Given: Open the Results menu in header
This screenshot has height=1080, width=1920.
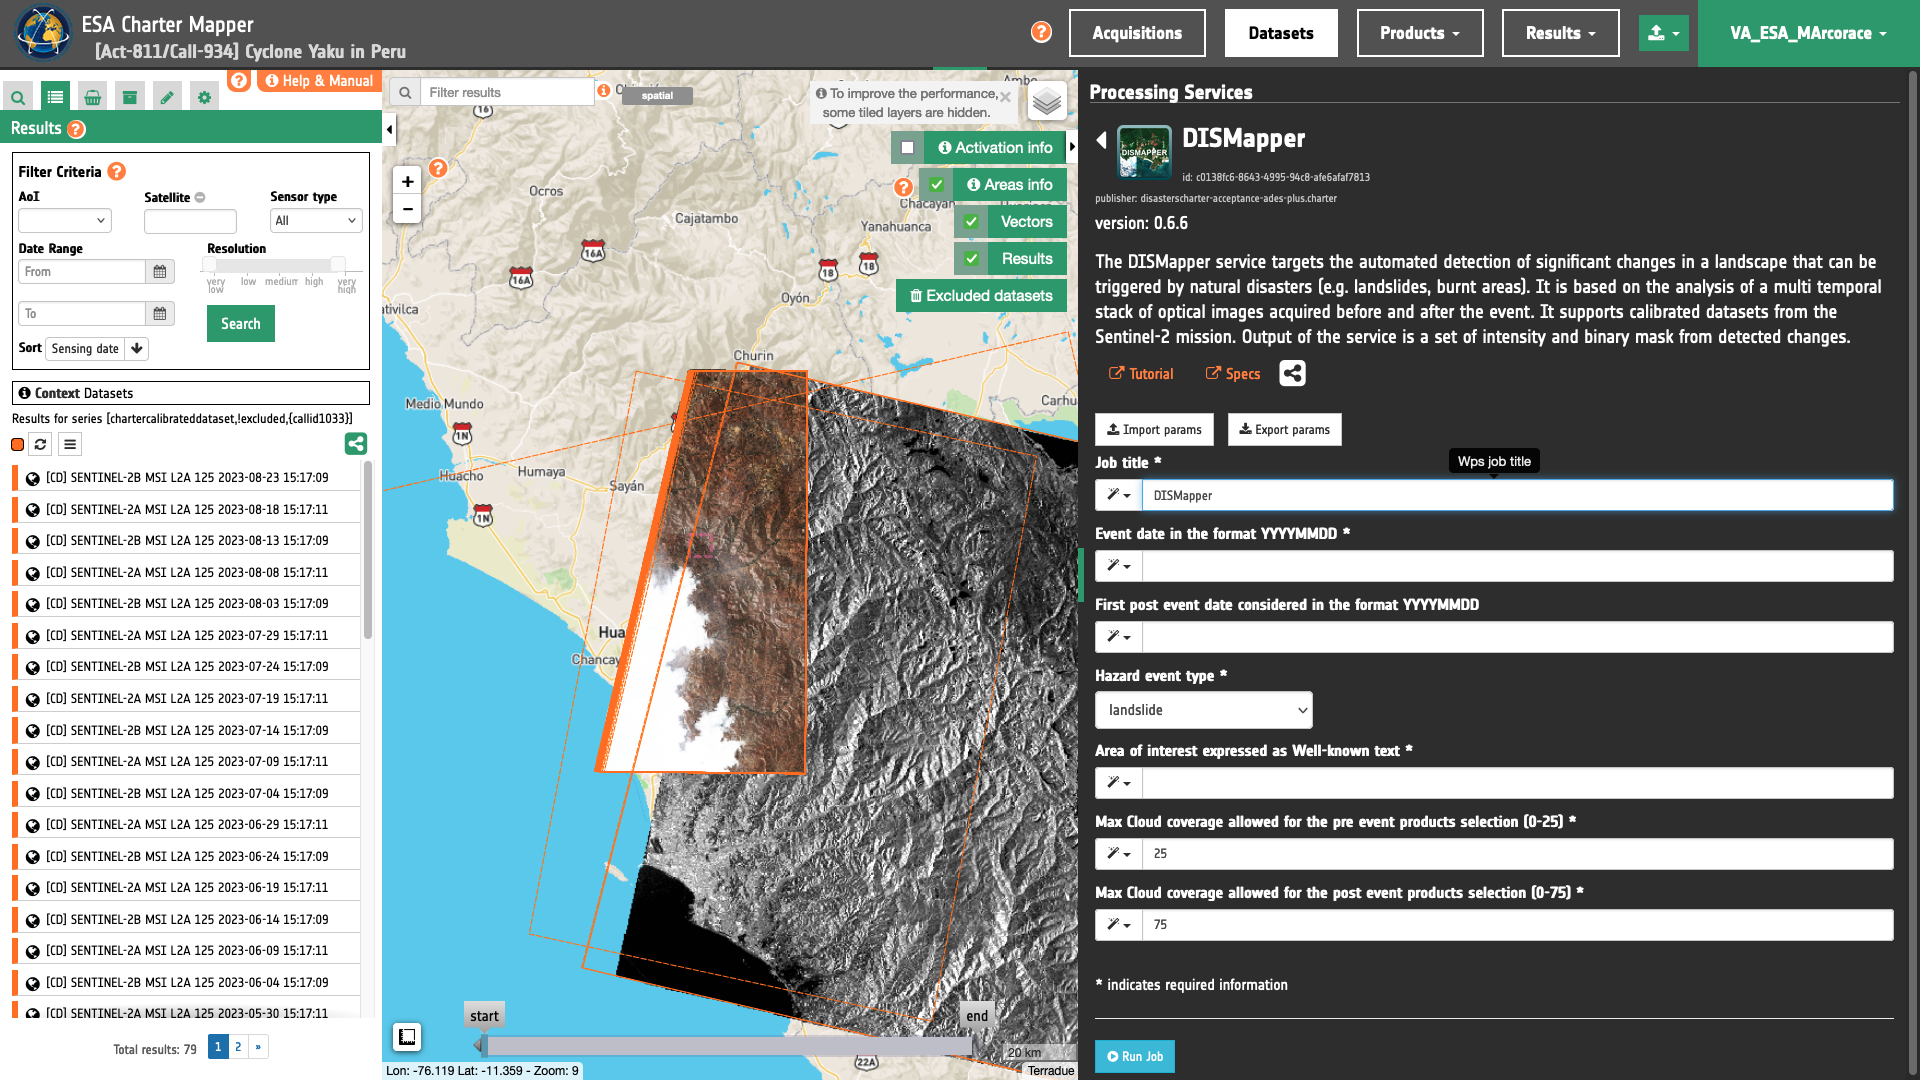Looking at the screenshot, I should 1559,33.
